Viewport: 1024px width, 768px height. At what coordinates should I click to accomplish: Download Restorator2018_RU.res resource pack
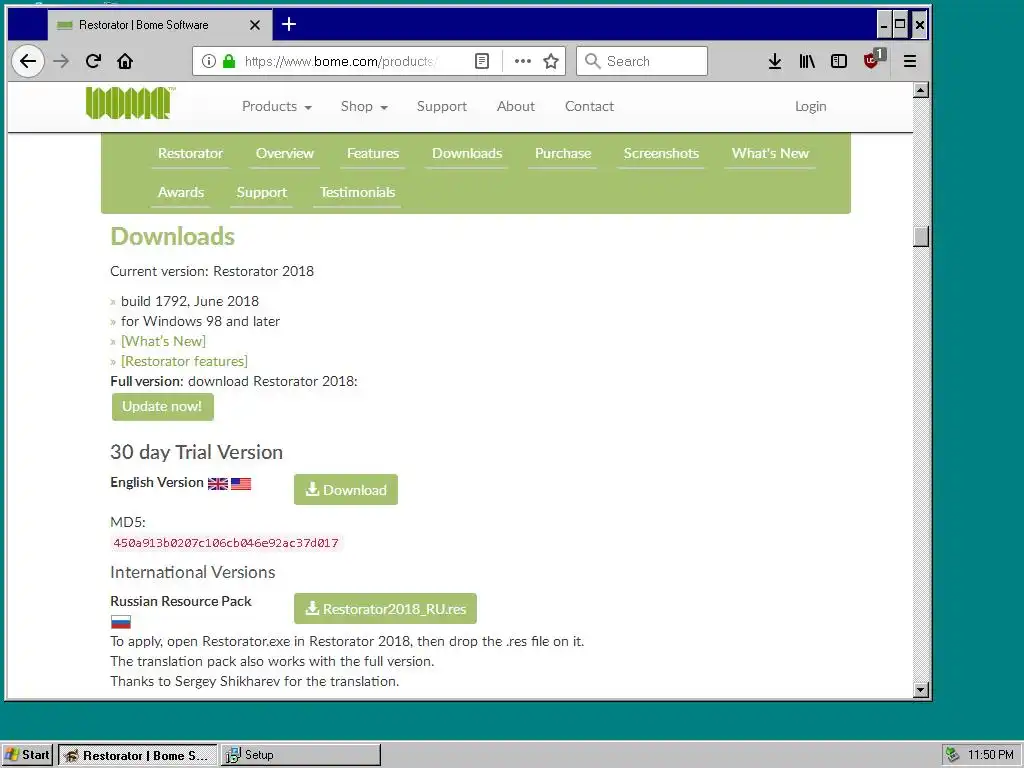(385, 609)
